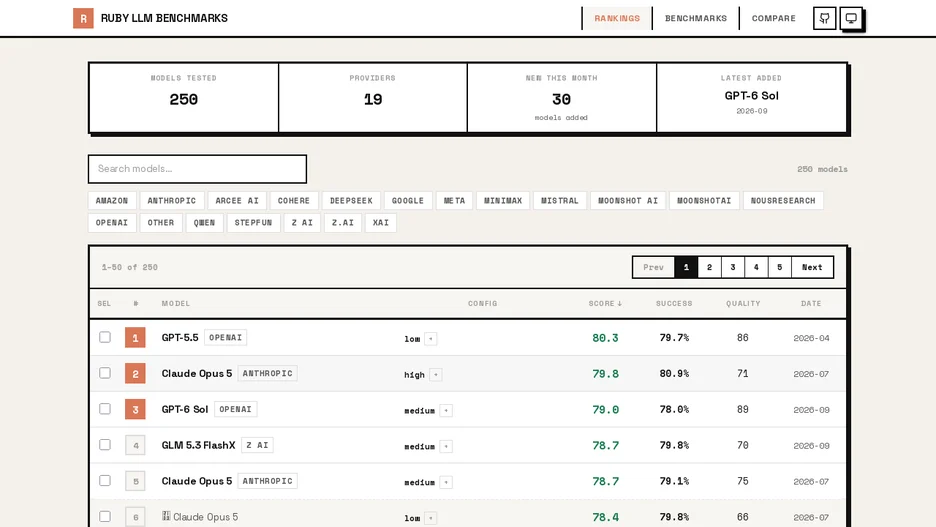
Task: Filter by Qwen provider
Action: pos(204,223)
